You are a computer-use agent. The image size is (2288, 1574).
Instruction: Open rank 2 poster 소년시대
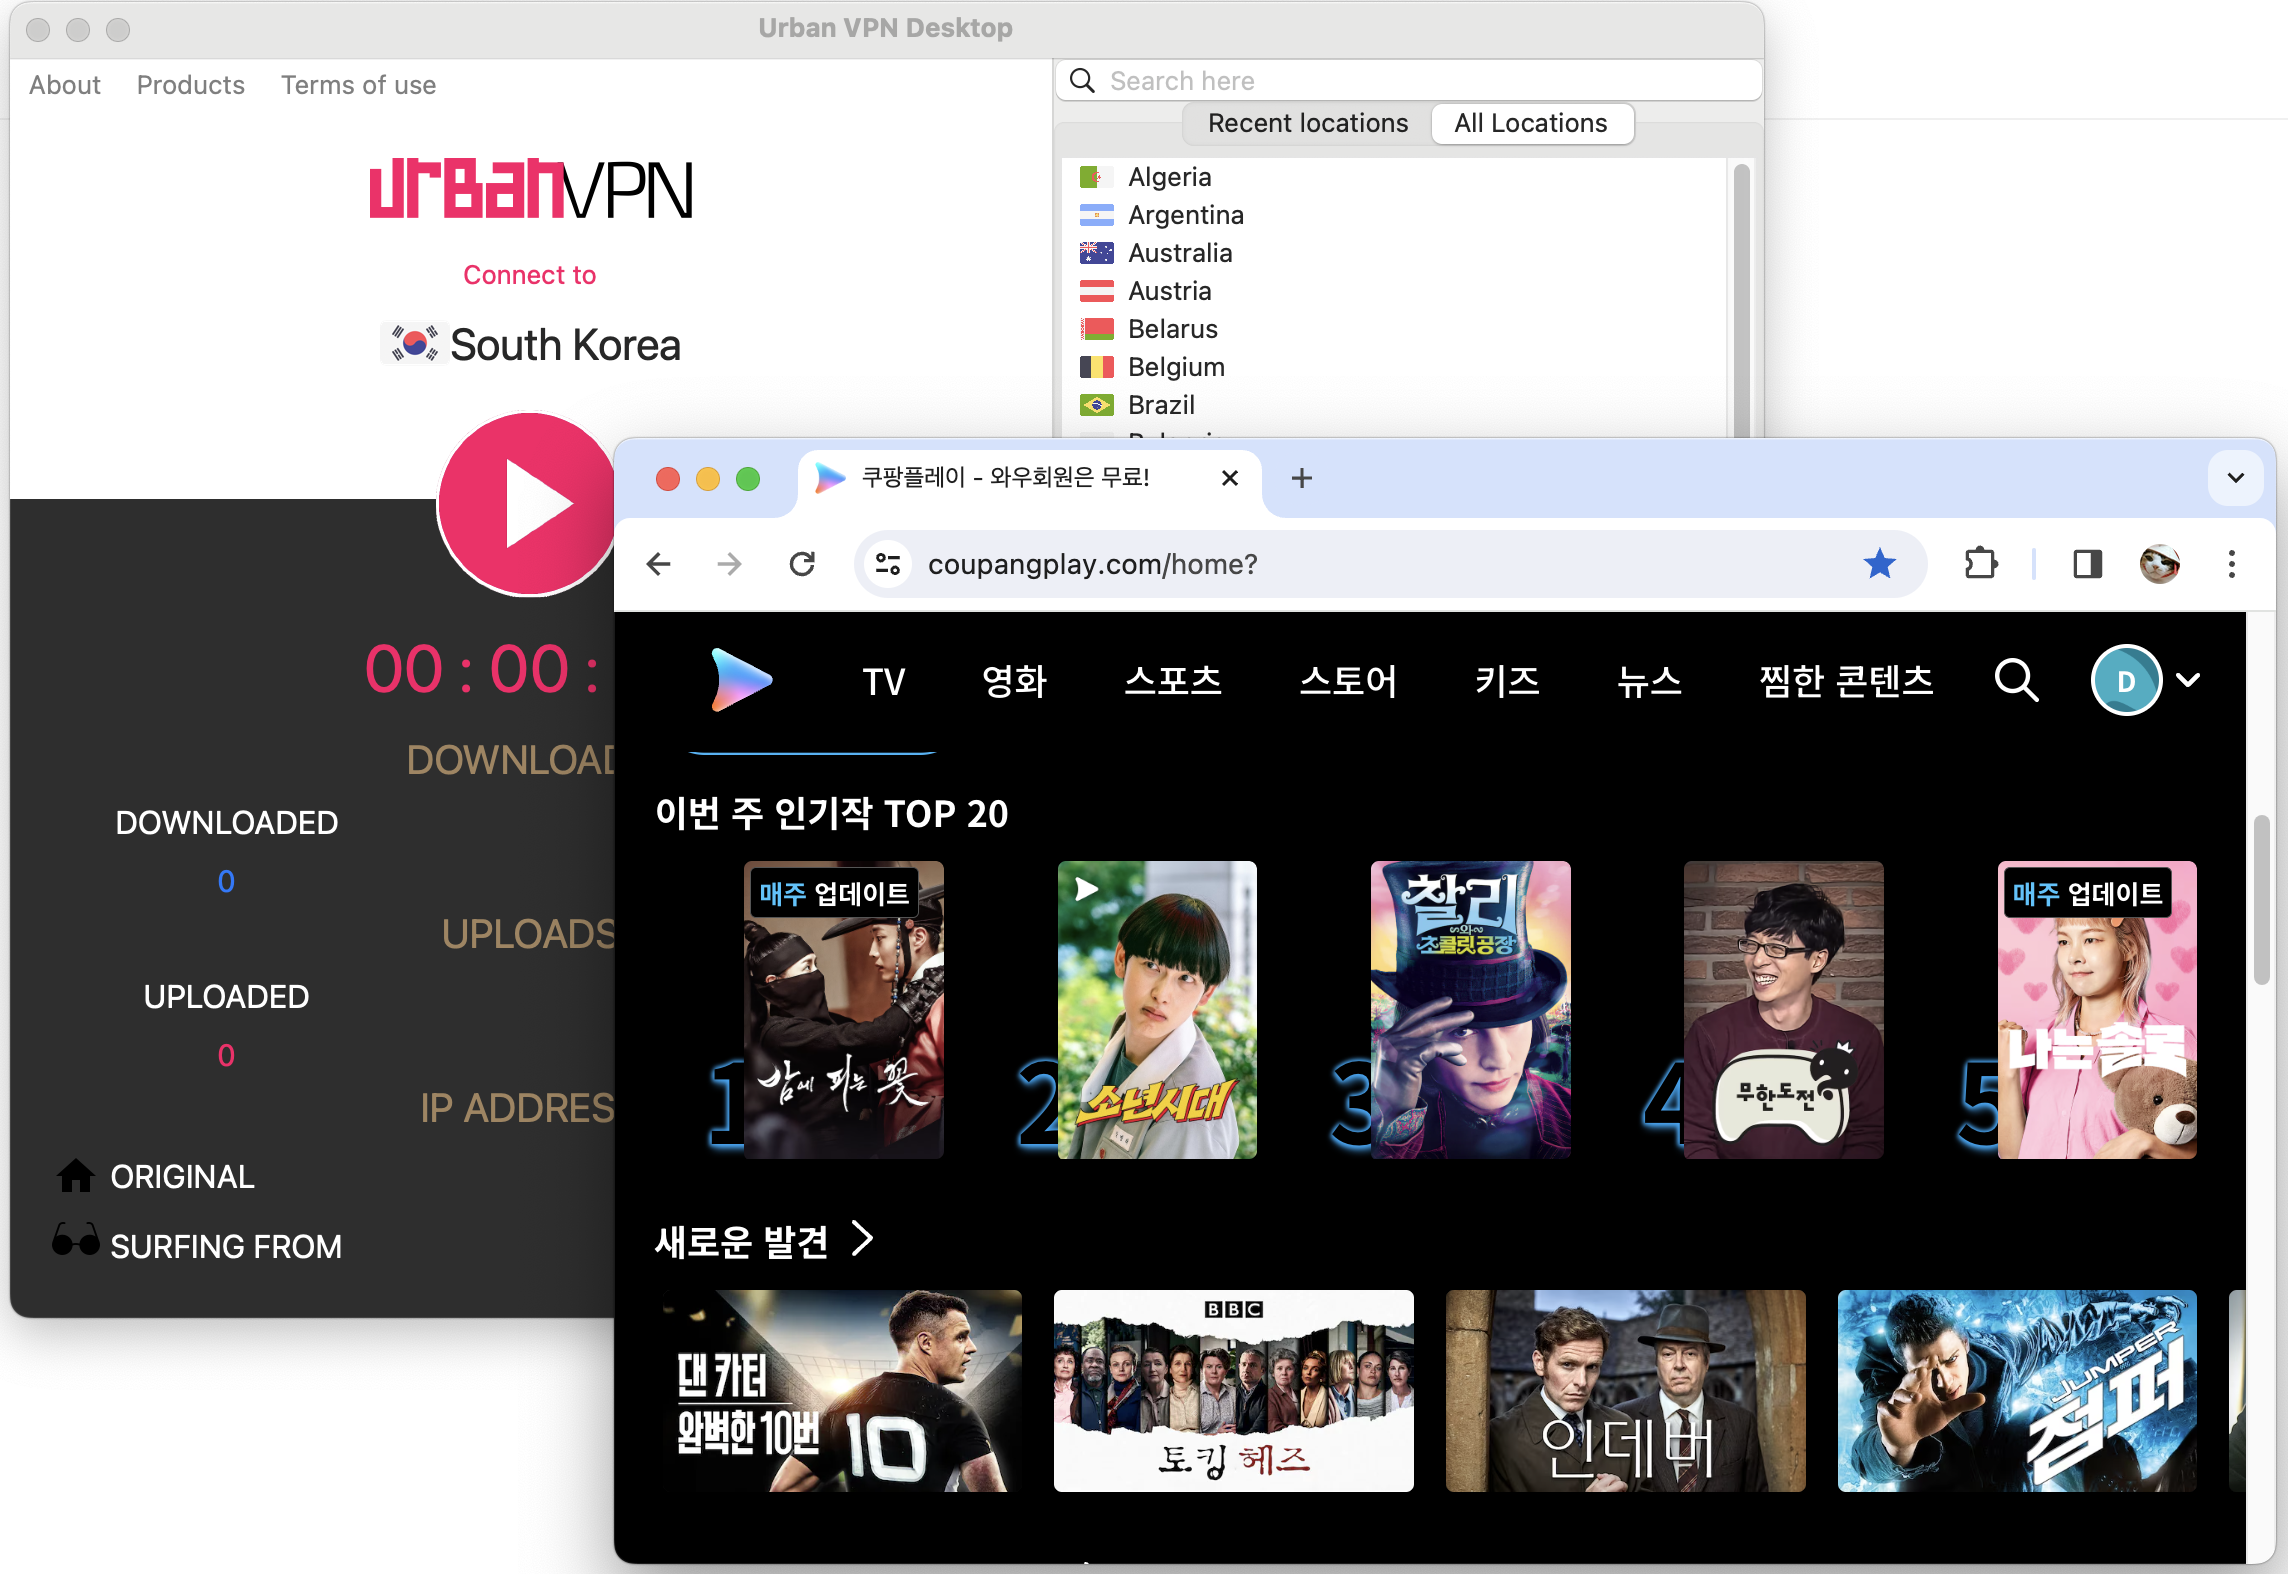point(1157,1010)
